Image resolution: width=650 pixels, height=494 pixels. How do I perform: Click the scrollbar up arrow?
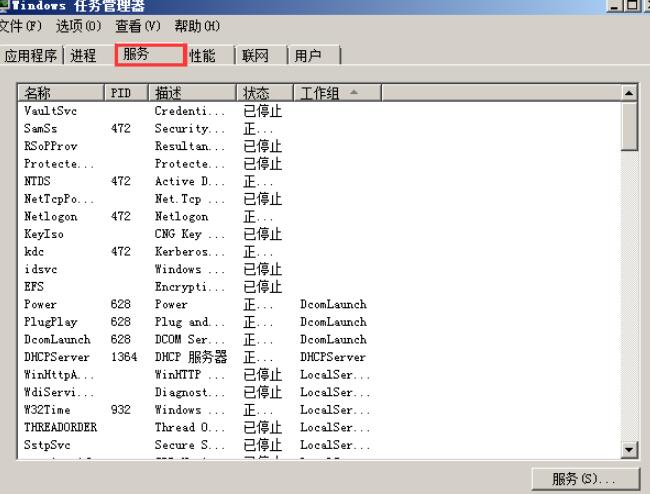[x=629, y=93]
